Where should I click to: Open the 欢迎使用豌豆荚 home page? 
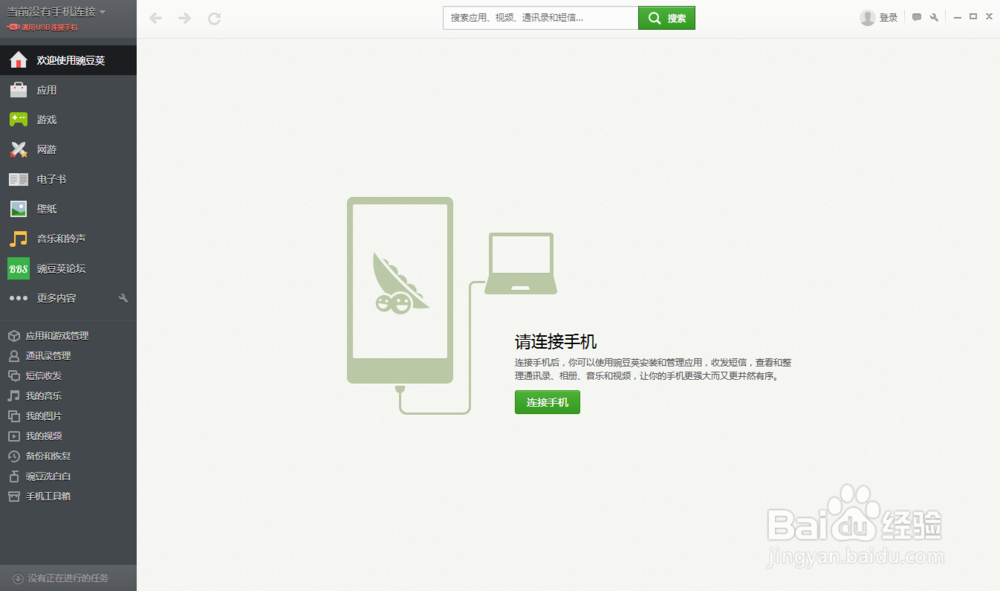pyautogui.click(x=68, y=60)
